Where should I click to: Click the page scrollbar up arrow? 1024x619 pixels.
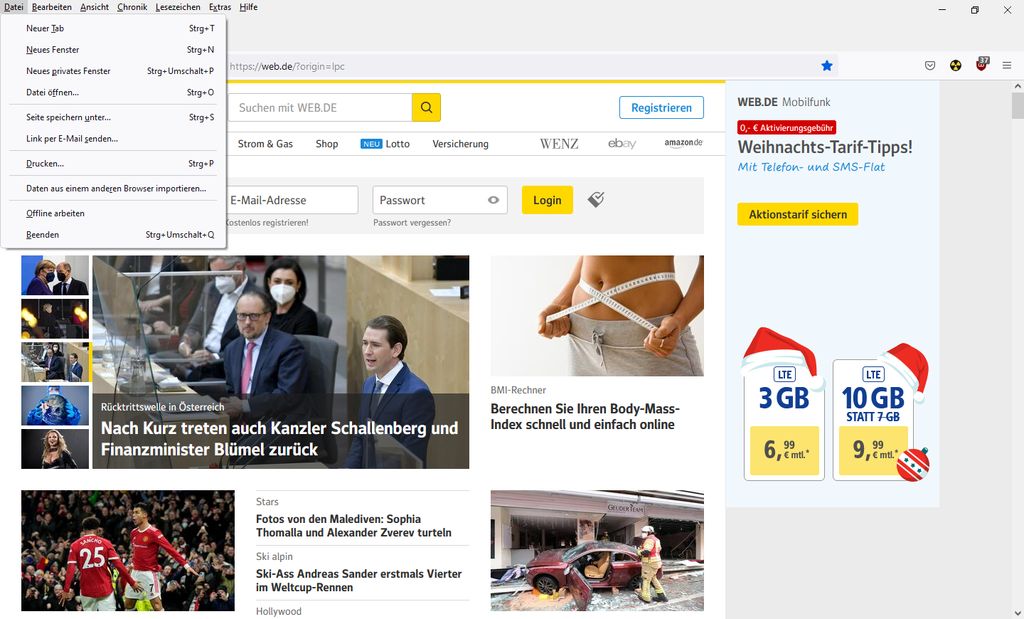1017,86
